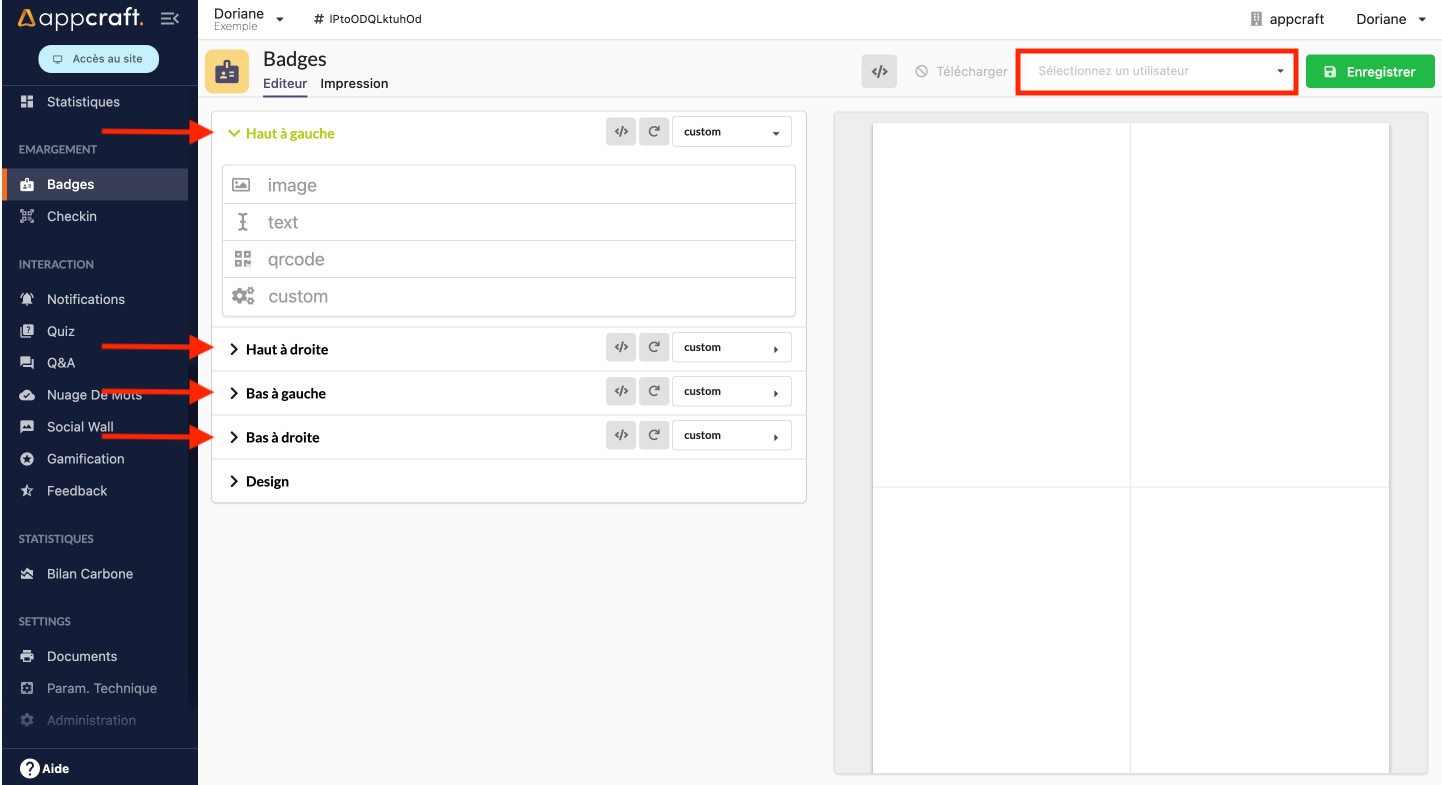
Task: Click the Accès au site button
Action: coord(98,59)
